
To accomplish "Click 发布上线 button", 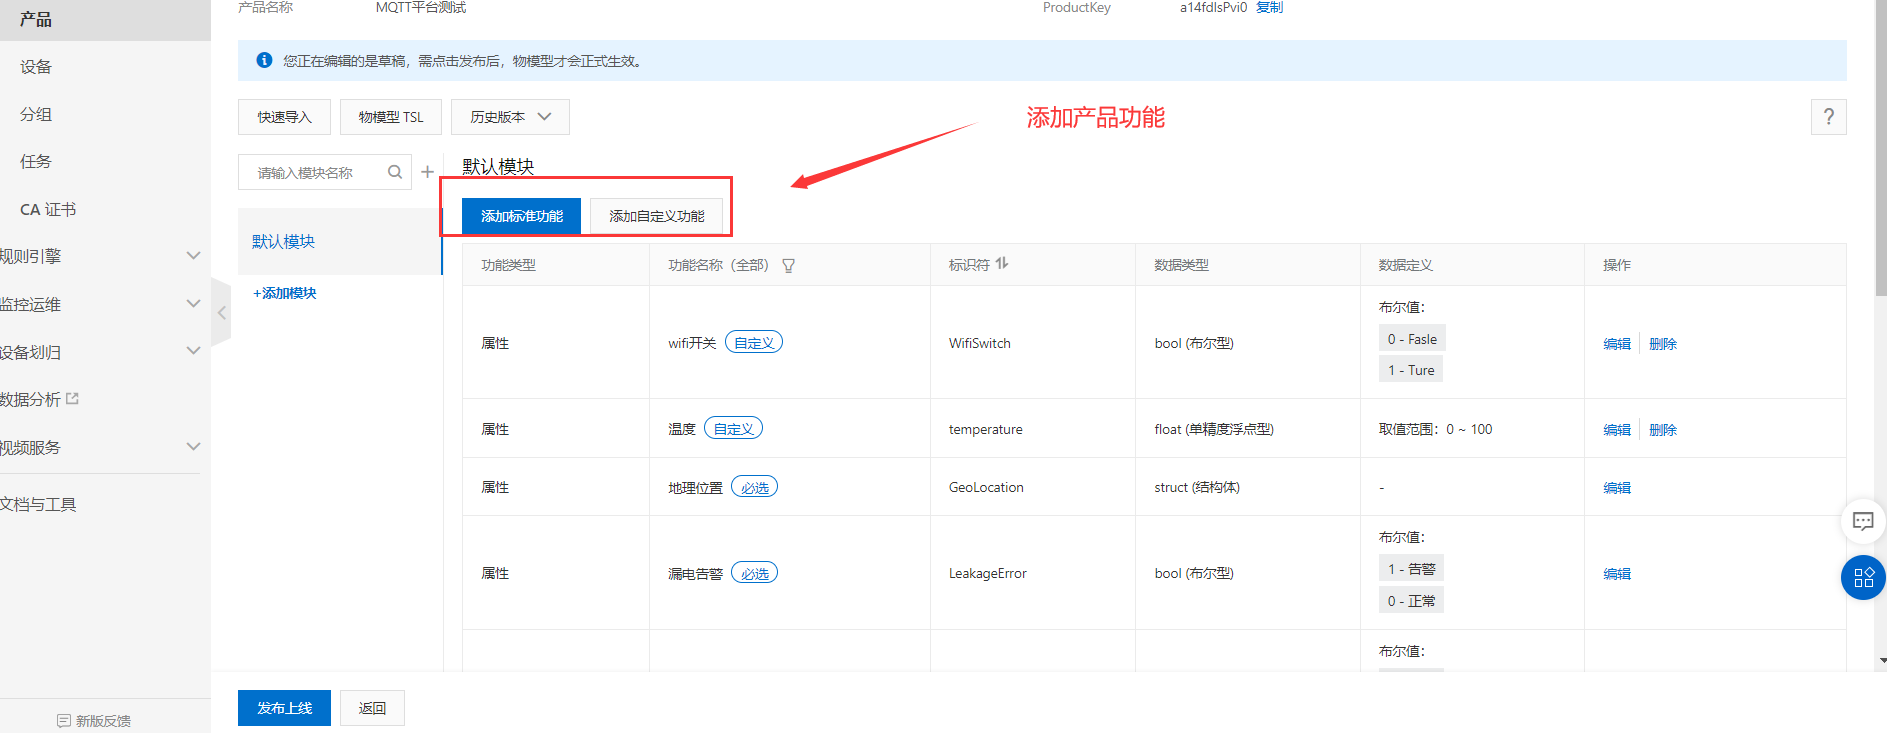I will click(284, 708).
